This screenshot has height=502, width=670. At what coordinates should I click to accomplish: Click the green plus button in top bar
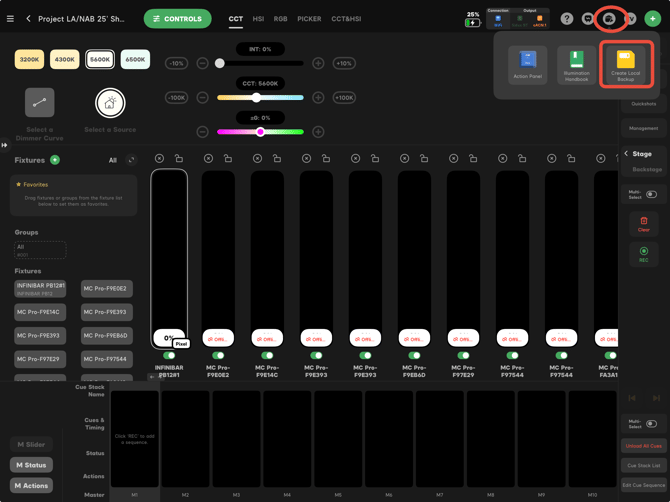click(x=652, y=19)
